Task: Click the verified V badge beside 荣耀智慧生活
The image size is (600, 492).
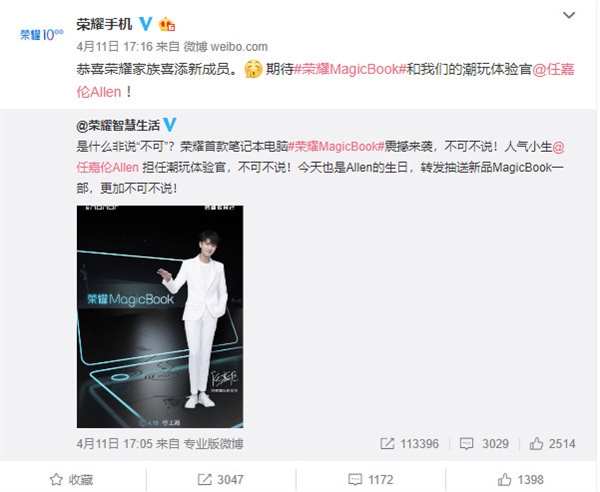Action: coord(170,125)
